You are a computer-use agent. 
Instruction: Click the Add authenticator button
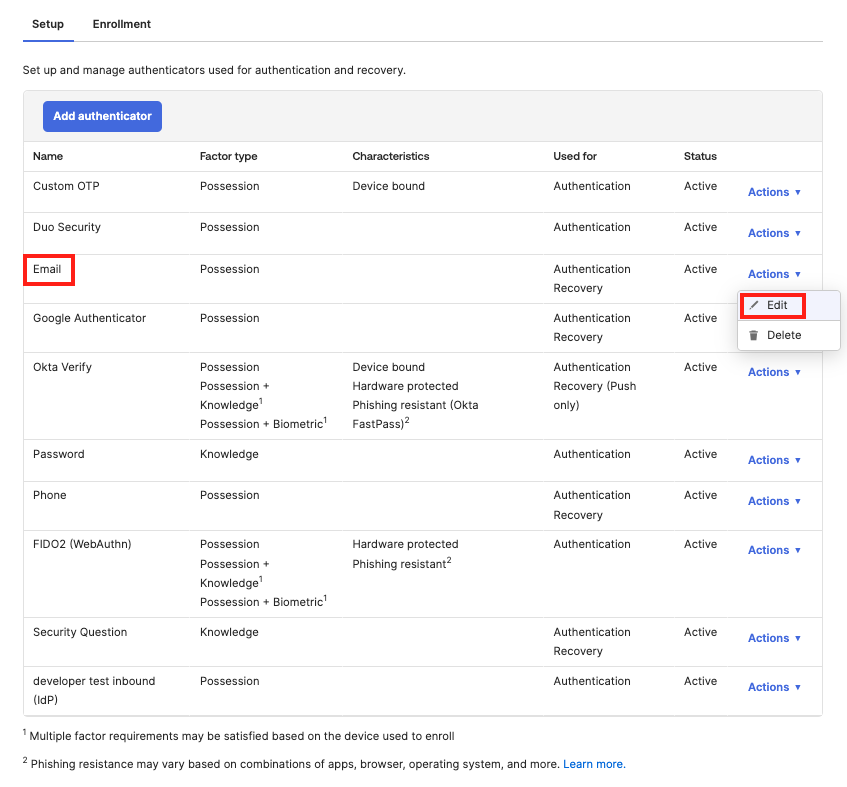coord(102,117)
